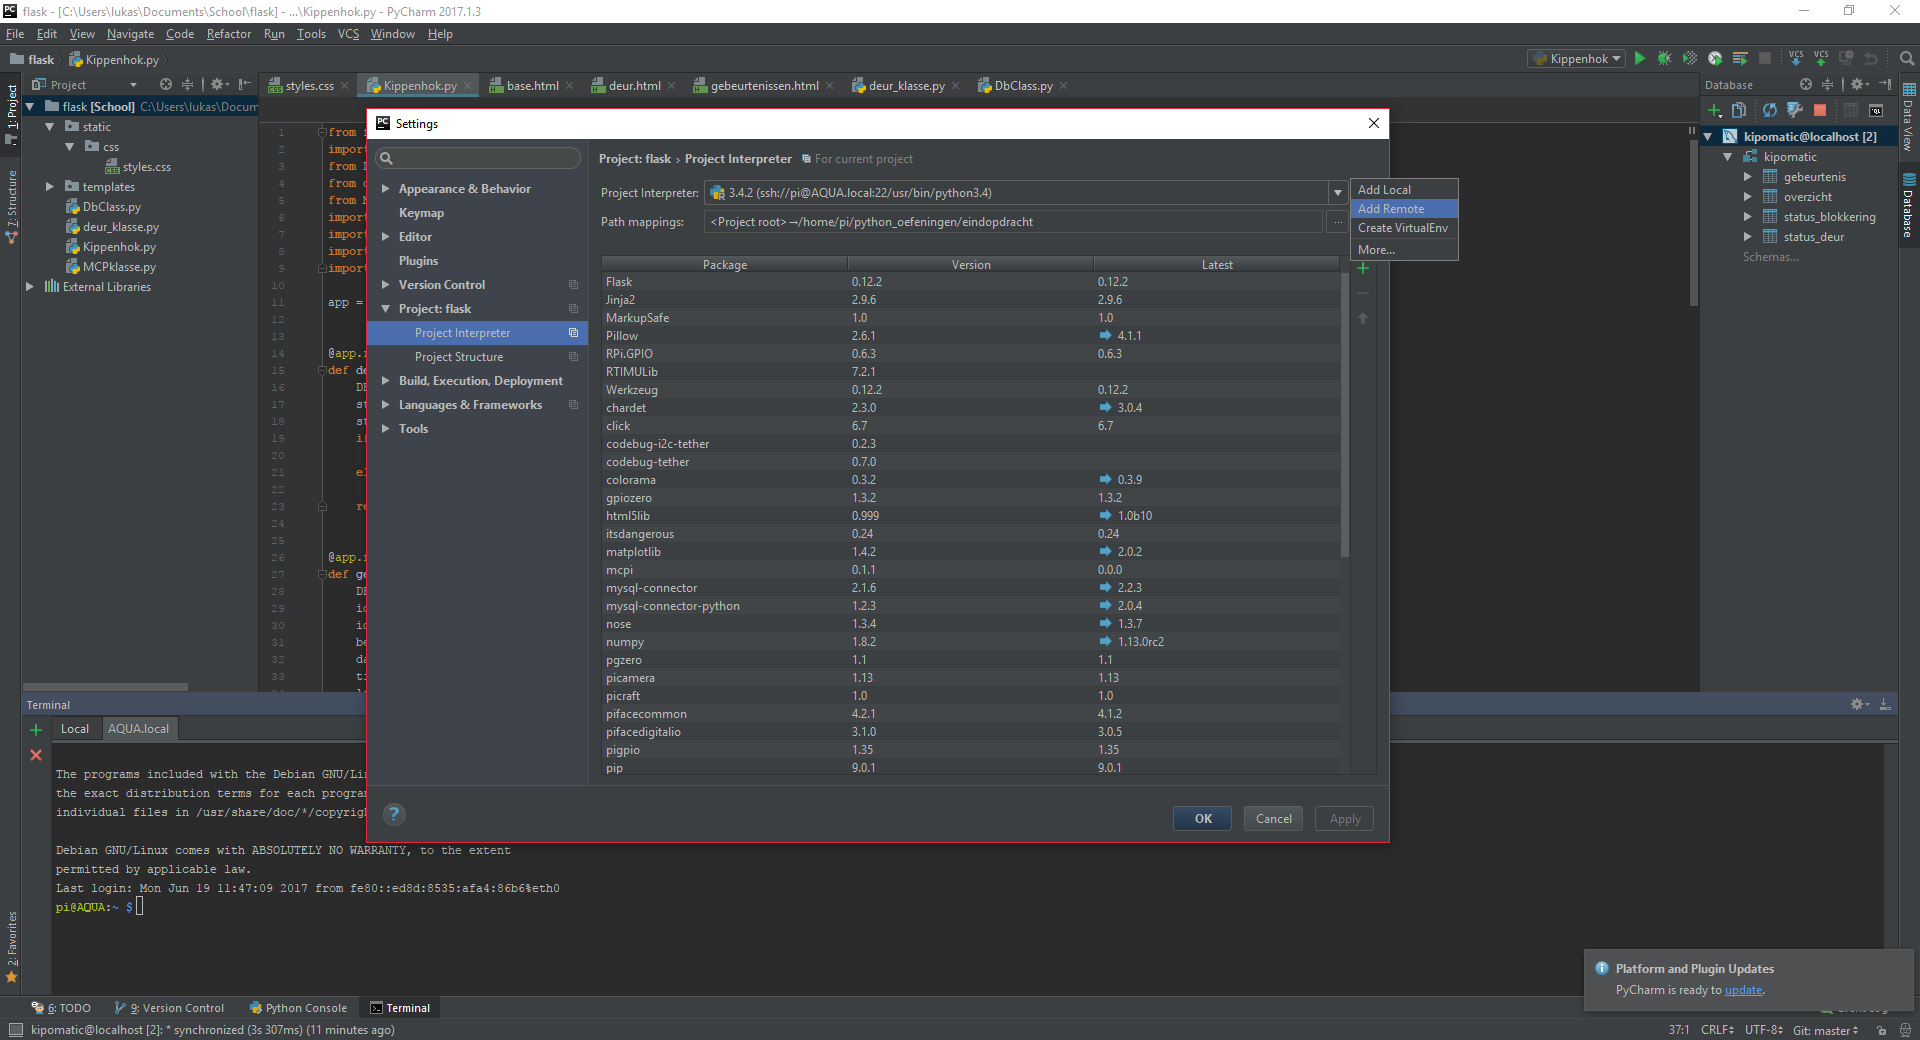Open the Project Interpreter dropdown arrow
Viewport: 1920px width, 1040px height.
click(x=1337, y=193)
